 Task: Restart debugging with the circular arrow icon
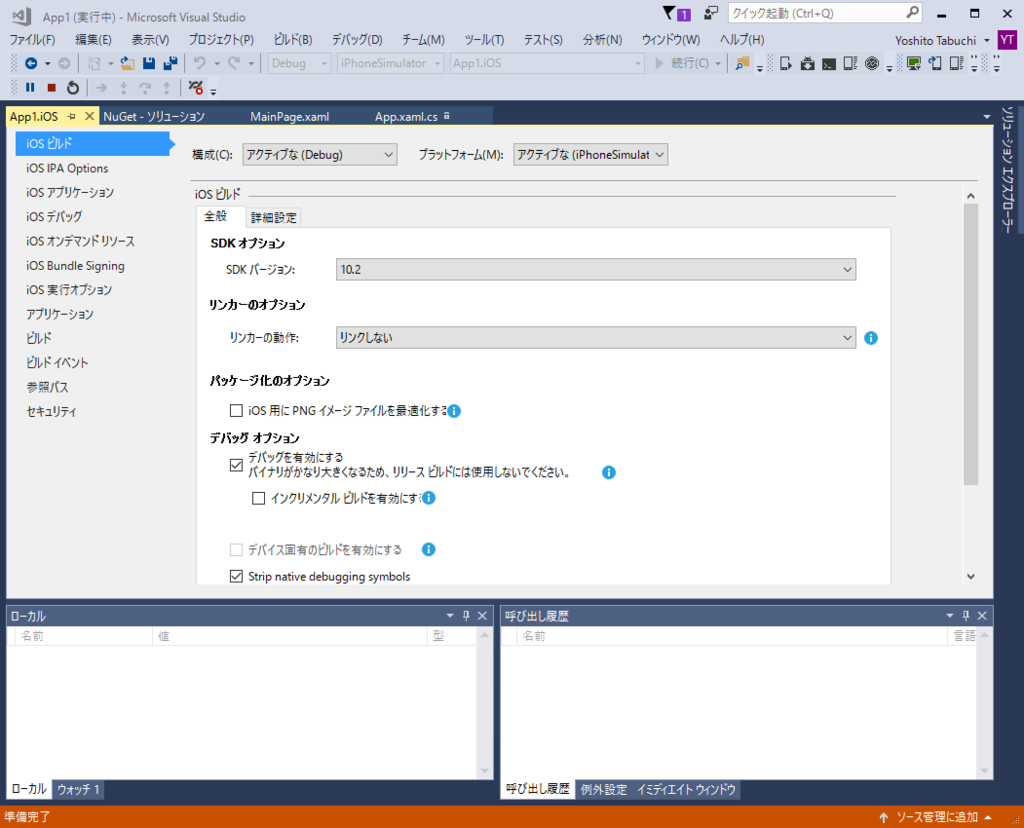tap(73, 88)
